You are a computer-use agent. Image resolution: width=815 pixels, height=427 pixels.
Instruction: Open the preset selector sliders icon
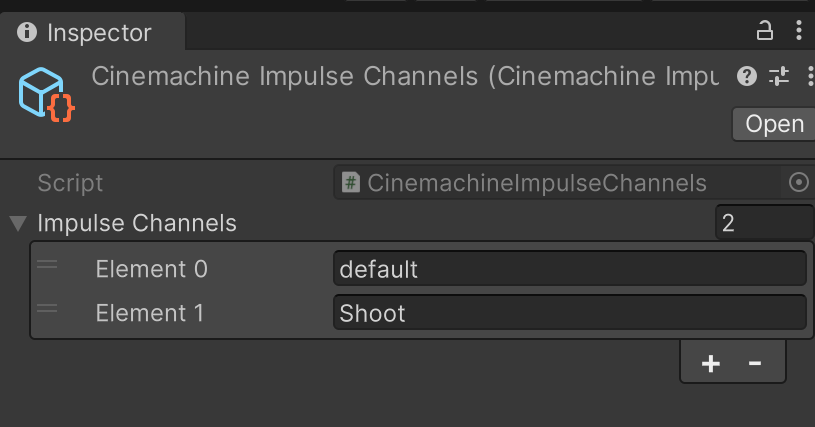(778, 76)
